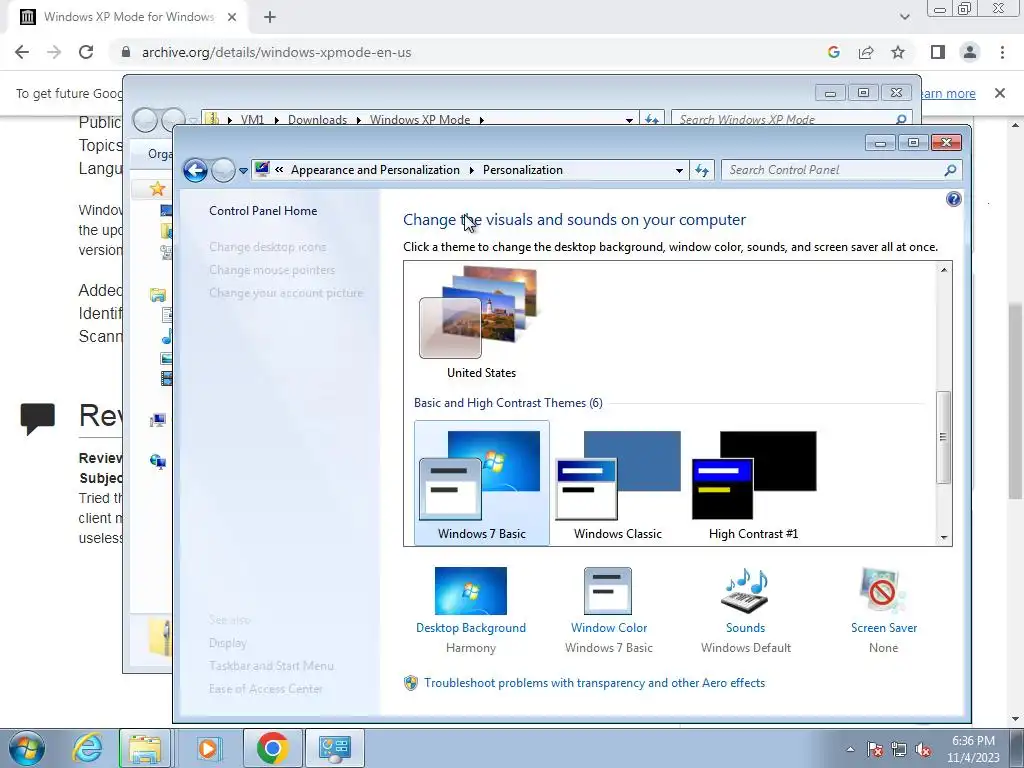Switch to Chrome taskbar button

click(x=272, y=748)
